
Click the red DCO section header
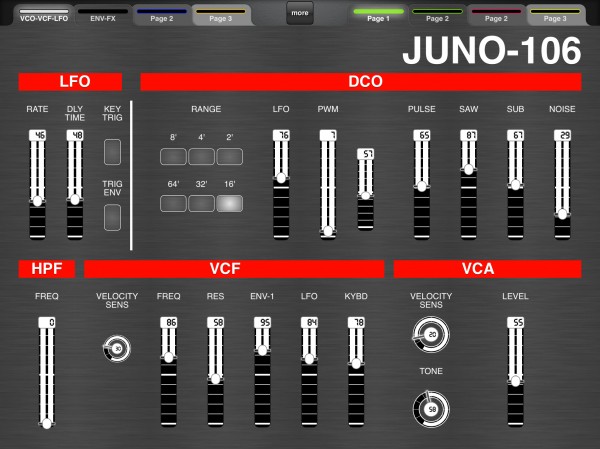[361, 82]
